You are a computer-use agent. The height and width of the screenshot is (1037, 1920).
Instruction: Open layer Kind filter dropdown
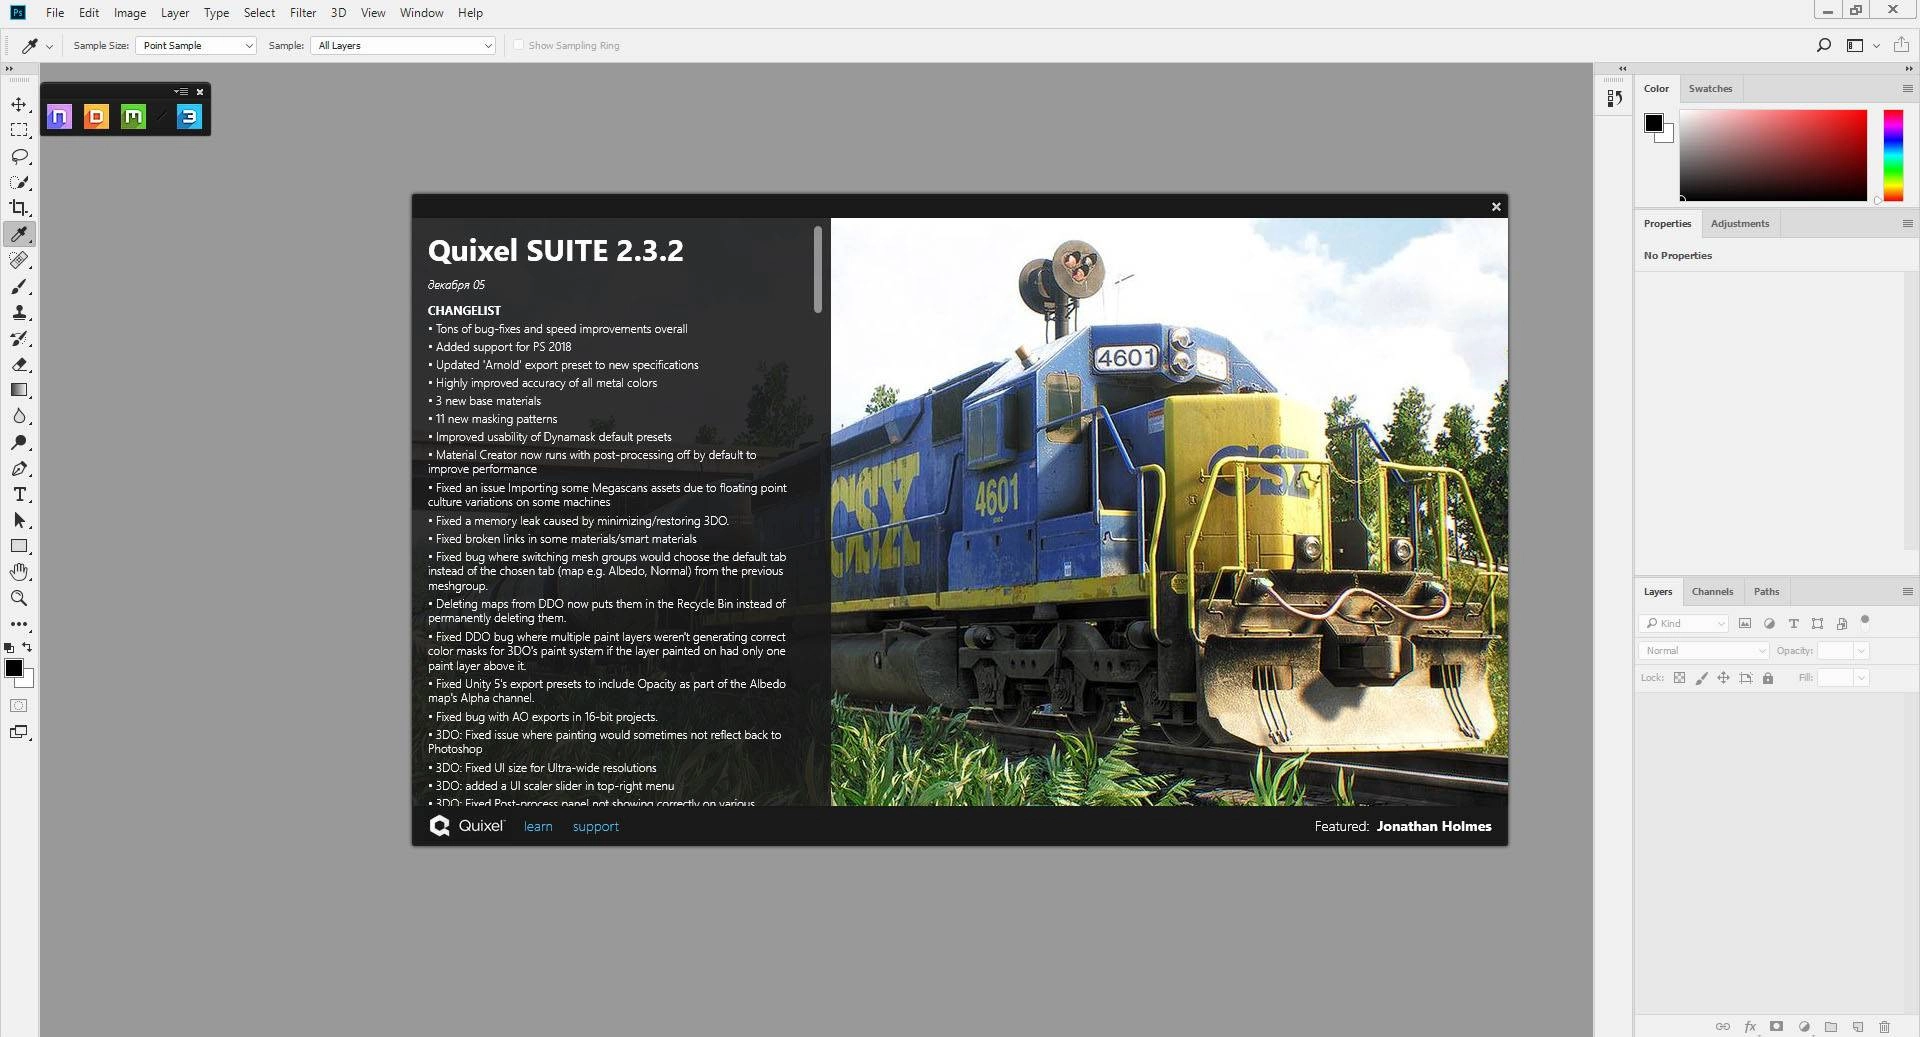[x=1684, y=623]
